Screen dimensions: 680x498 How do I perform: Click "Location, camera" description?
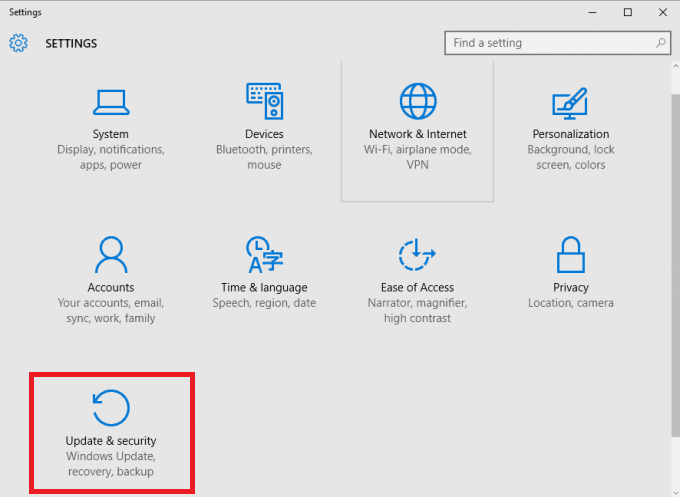(571, 303)
